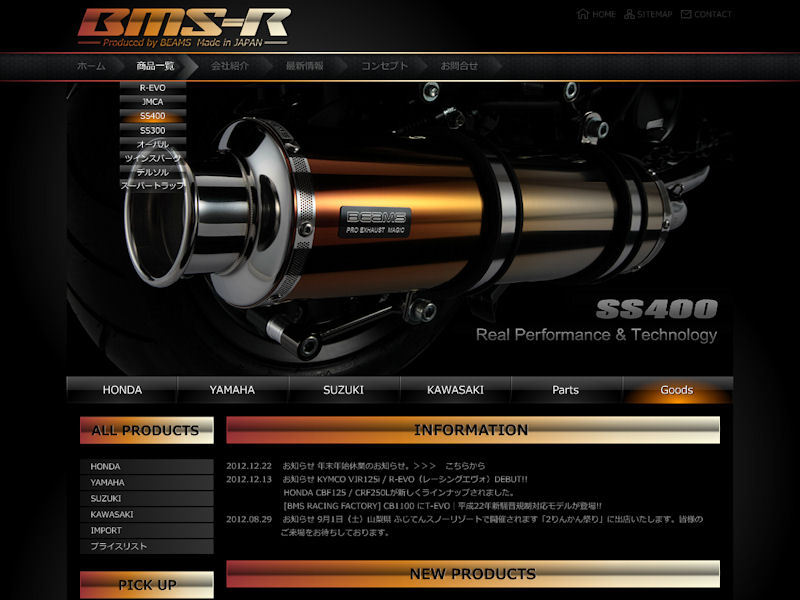Click the BMS-R logo in the header

click(x=184, y=28)
